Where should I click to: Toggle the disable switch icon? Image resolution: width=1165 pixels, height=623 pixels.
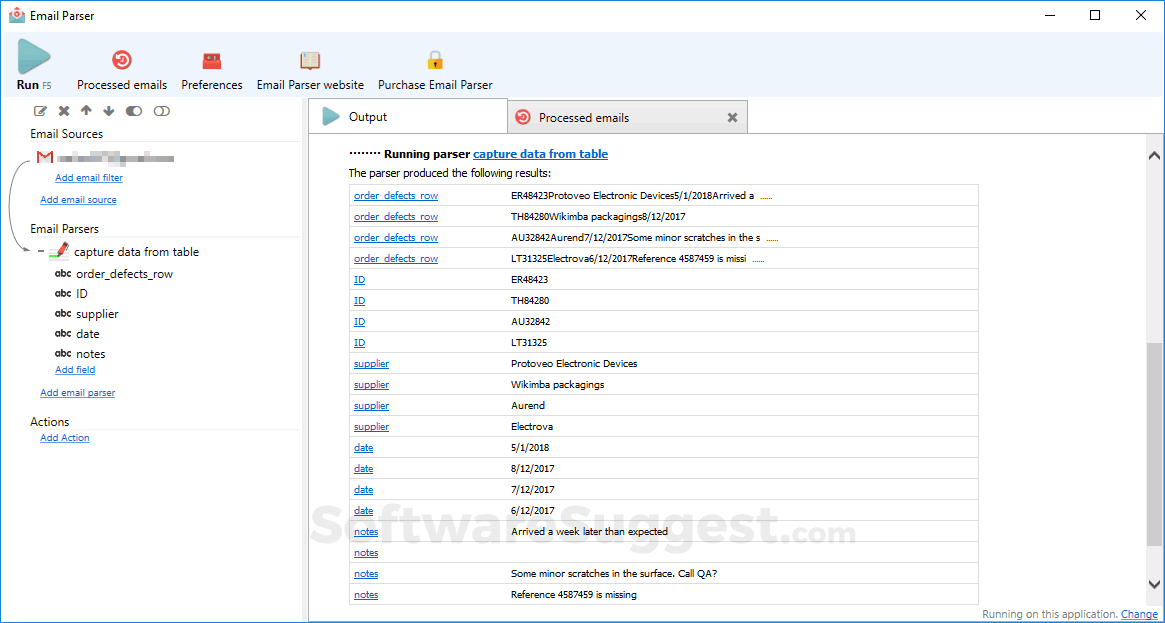pyautogui.click(x=162, y=111)
